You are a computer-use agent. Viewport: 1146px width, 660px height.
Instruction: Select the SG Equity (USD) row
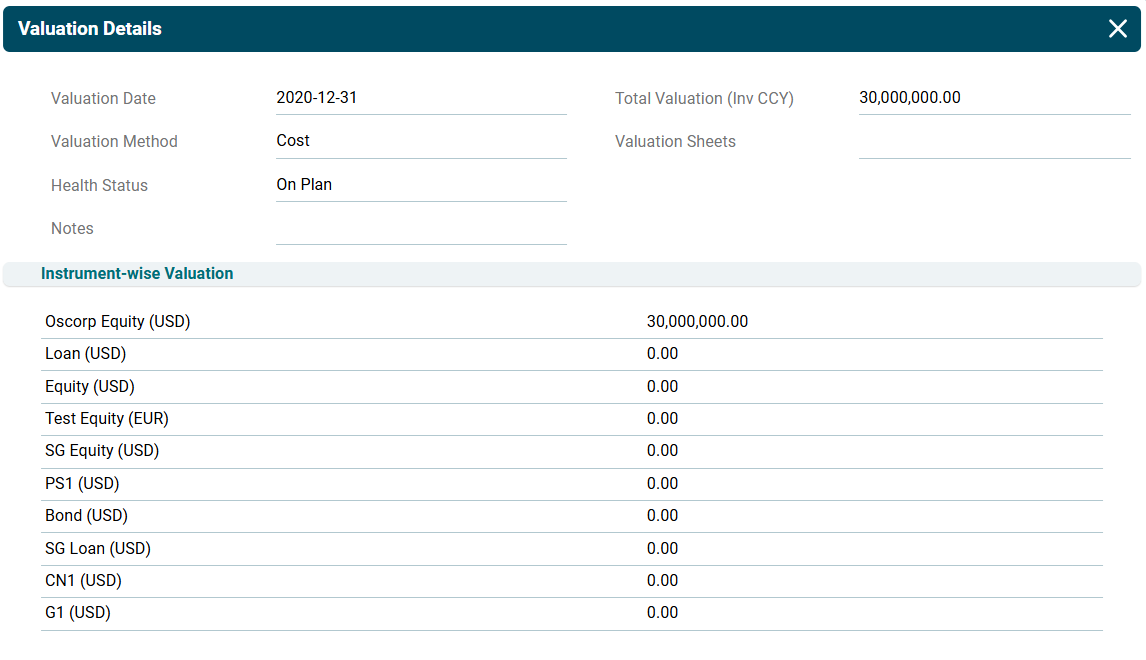point(102,451)
